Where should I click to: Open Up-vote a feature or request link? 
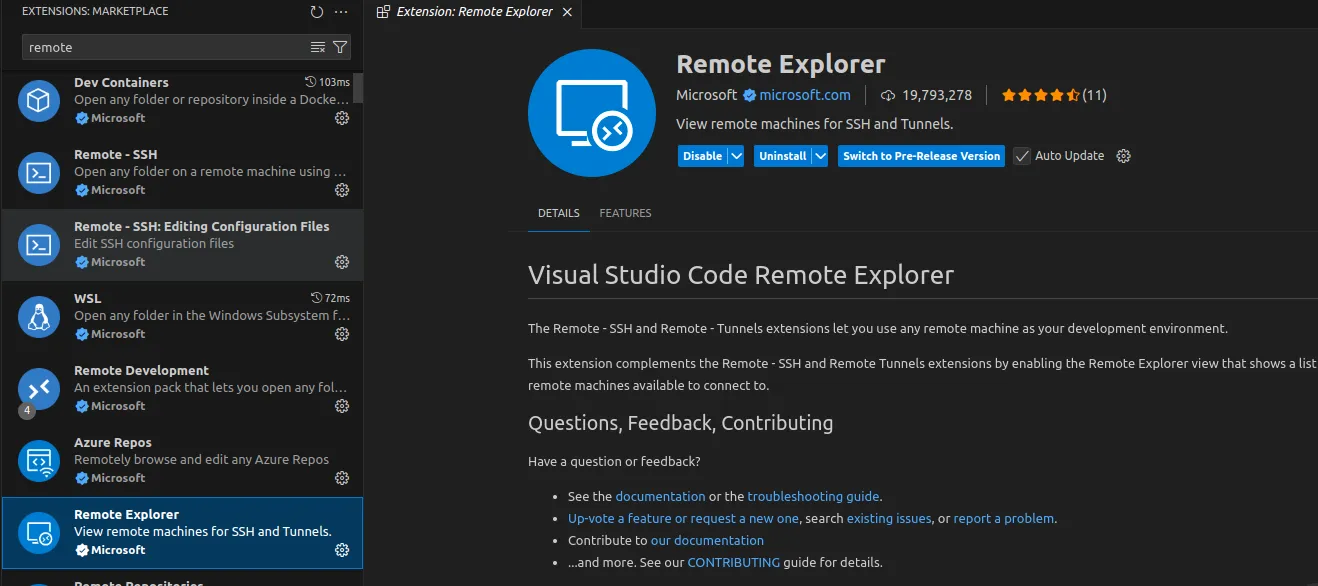(683, 518)
